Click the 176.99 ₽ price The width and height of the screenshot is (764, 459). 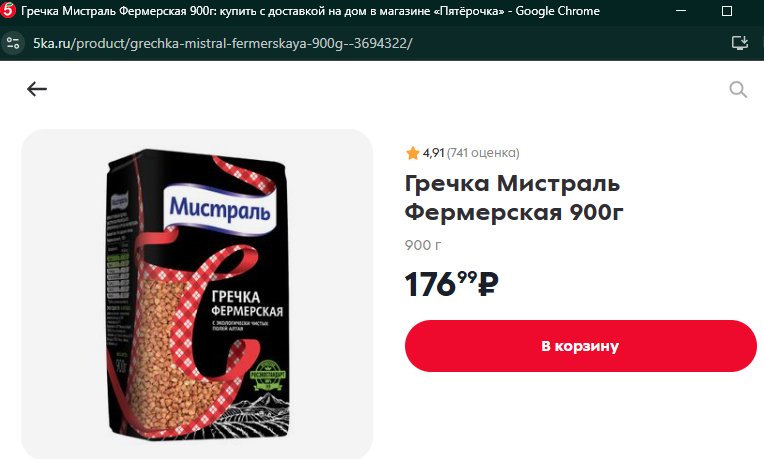coord(451,284)
